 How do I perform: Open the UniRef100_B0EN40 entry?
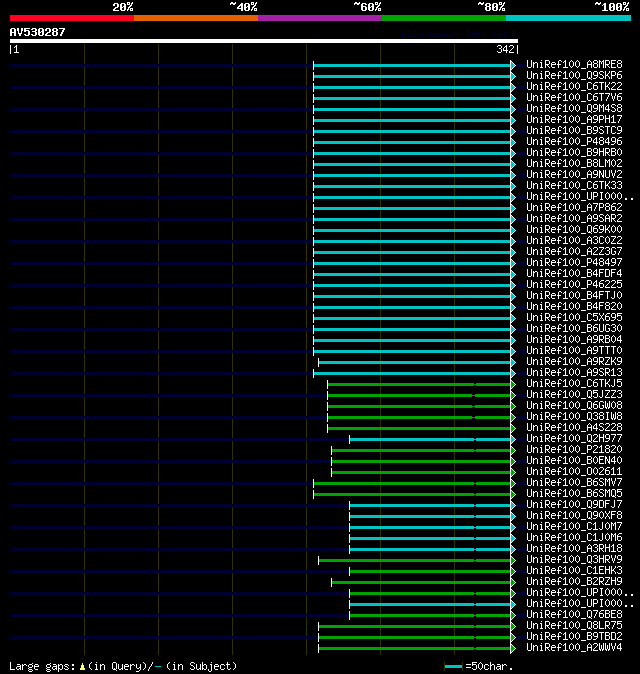pyautogui.click(x=574, y=460)
